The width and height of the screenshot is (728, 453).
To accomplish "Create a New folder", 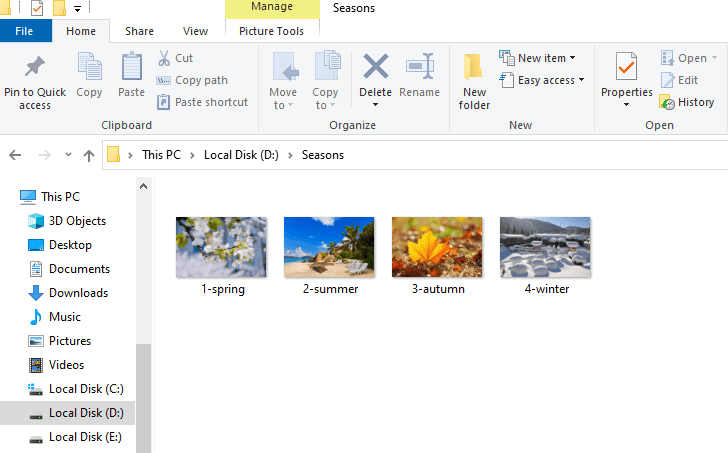I will coord(474,81).
